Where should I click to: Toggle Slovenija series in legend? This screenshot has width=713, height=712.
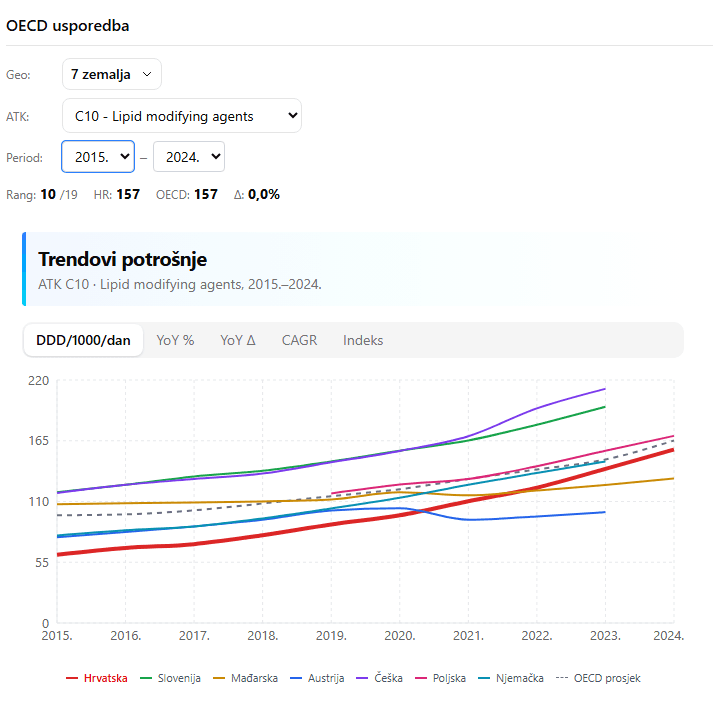[178, 678]
